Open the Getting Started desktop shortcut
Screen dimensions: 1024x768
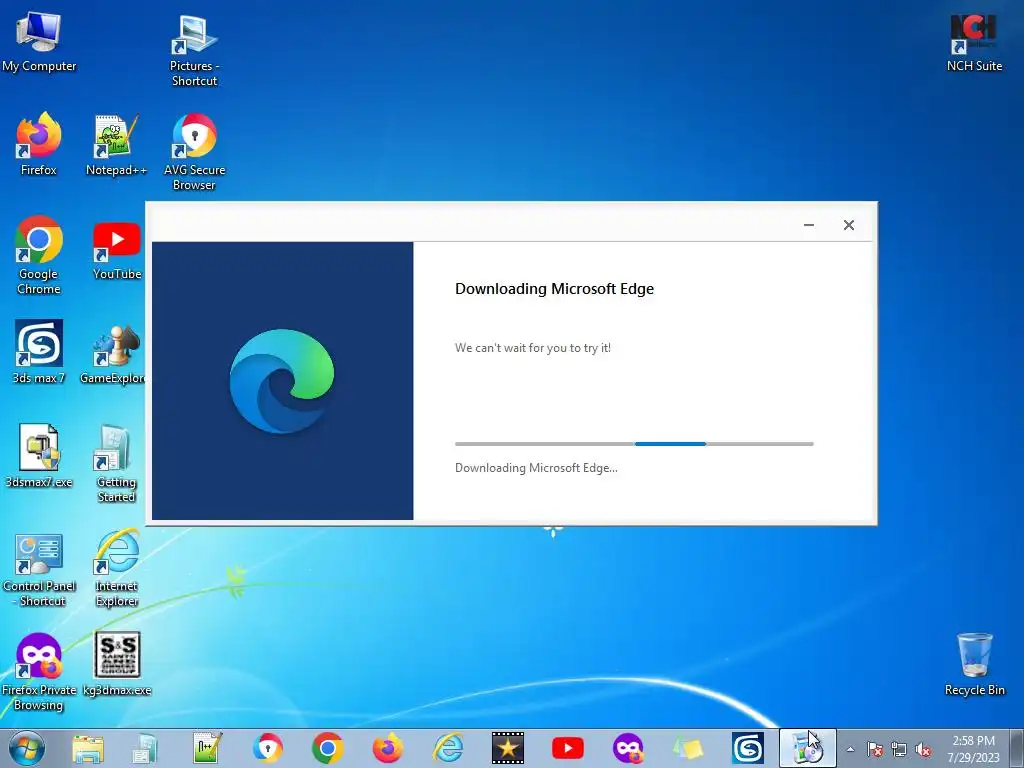tap(116, 462)
